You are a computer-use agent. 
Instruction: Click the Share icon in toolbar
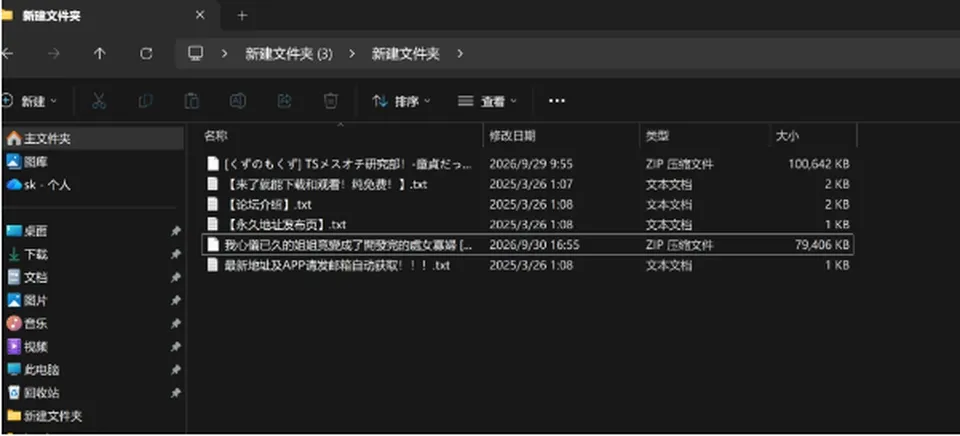(x=284, y=101)
